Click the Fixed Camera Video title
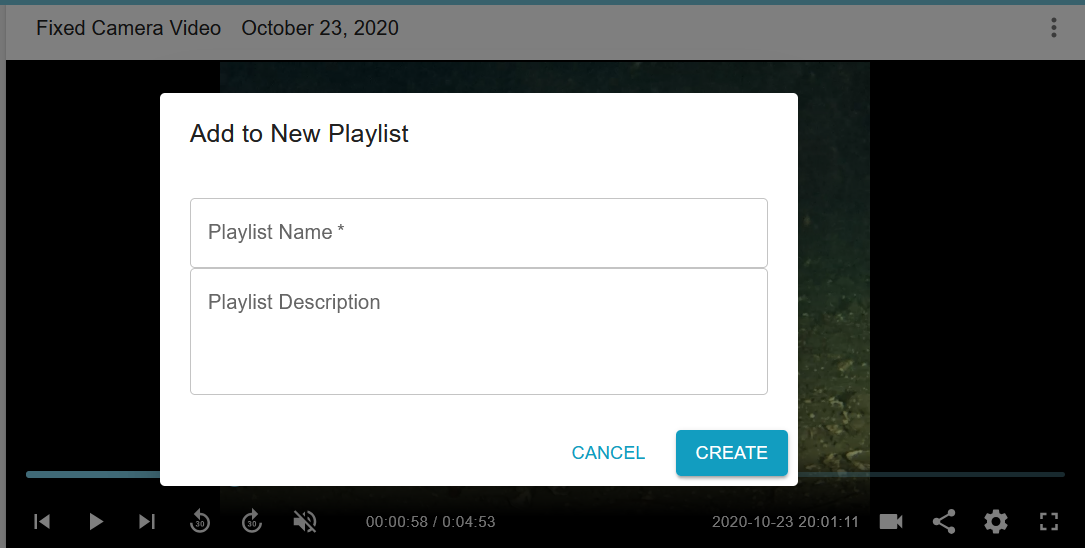Viewport: 1085px width, 548px height. (x=129, y=28)
